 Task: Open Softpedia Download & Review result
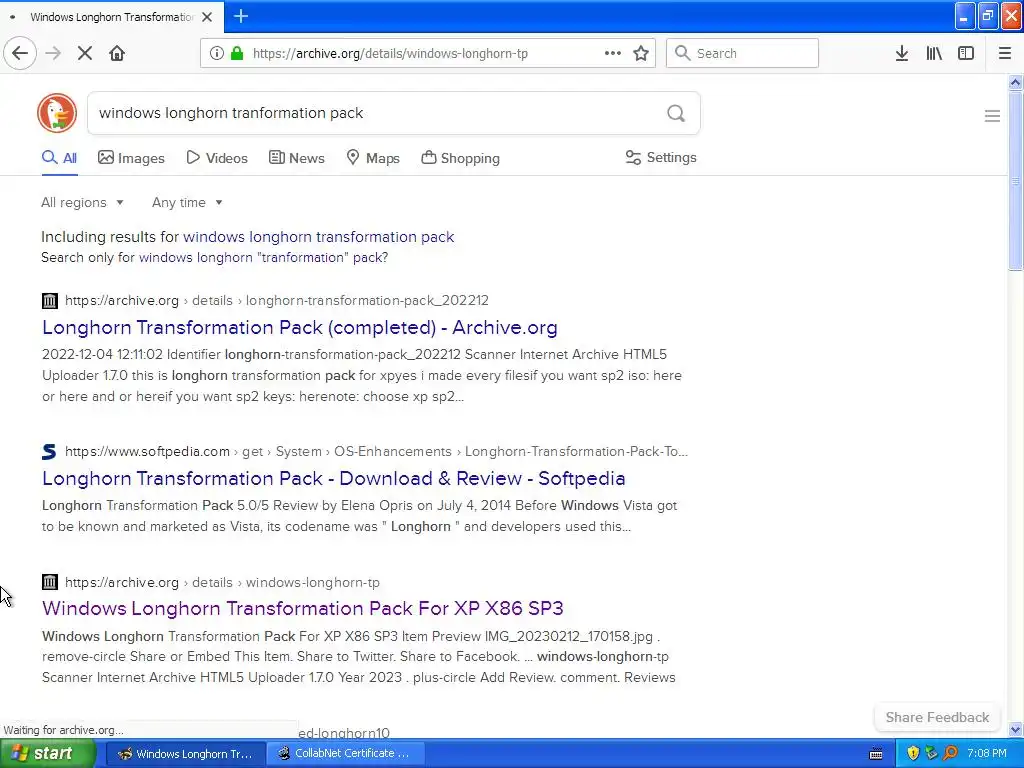334,478
